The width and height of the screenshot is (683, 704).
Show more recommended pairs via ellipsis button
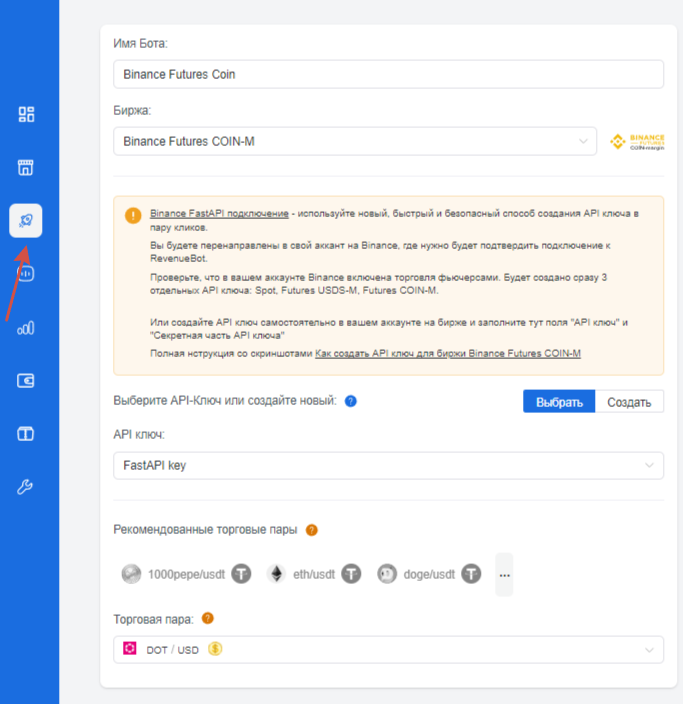pos(504,575)
